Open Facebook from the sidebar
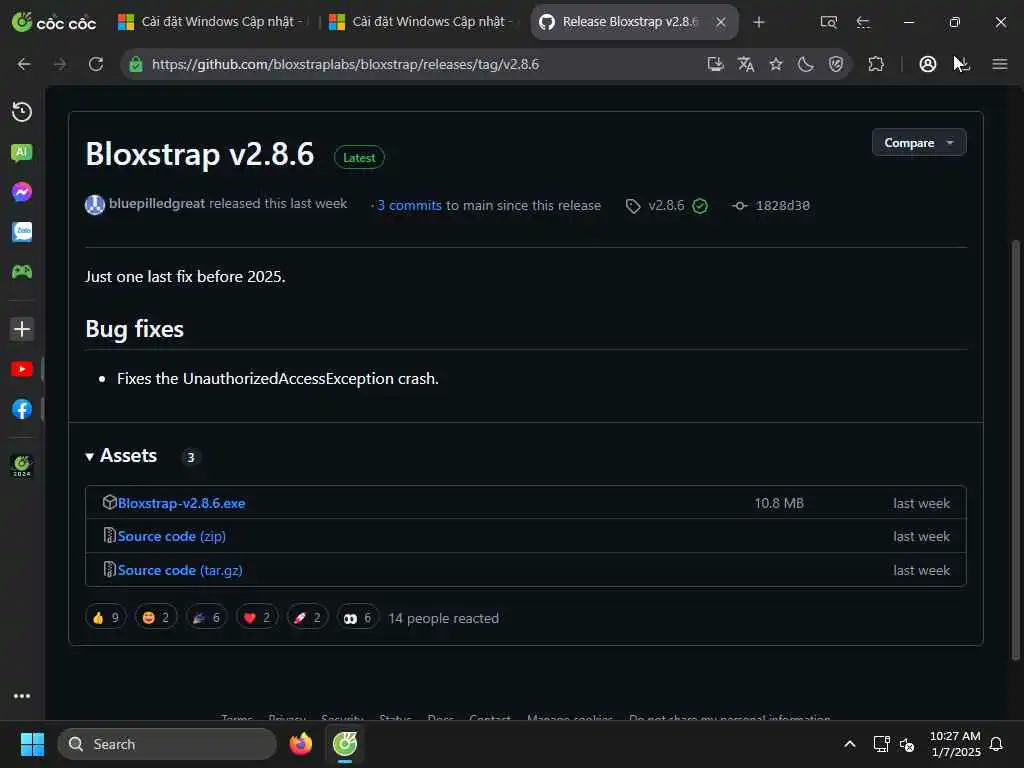This screenshot has height=768, width=1024. 22,409
